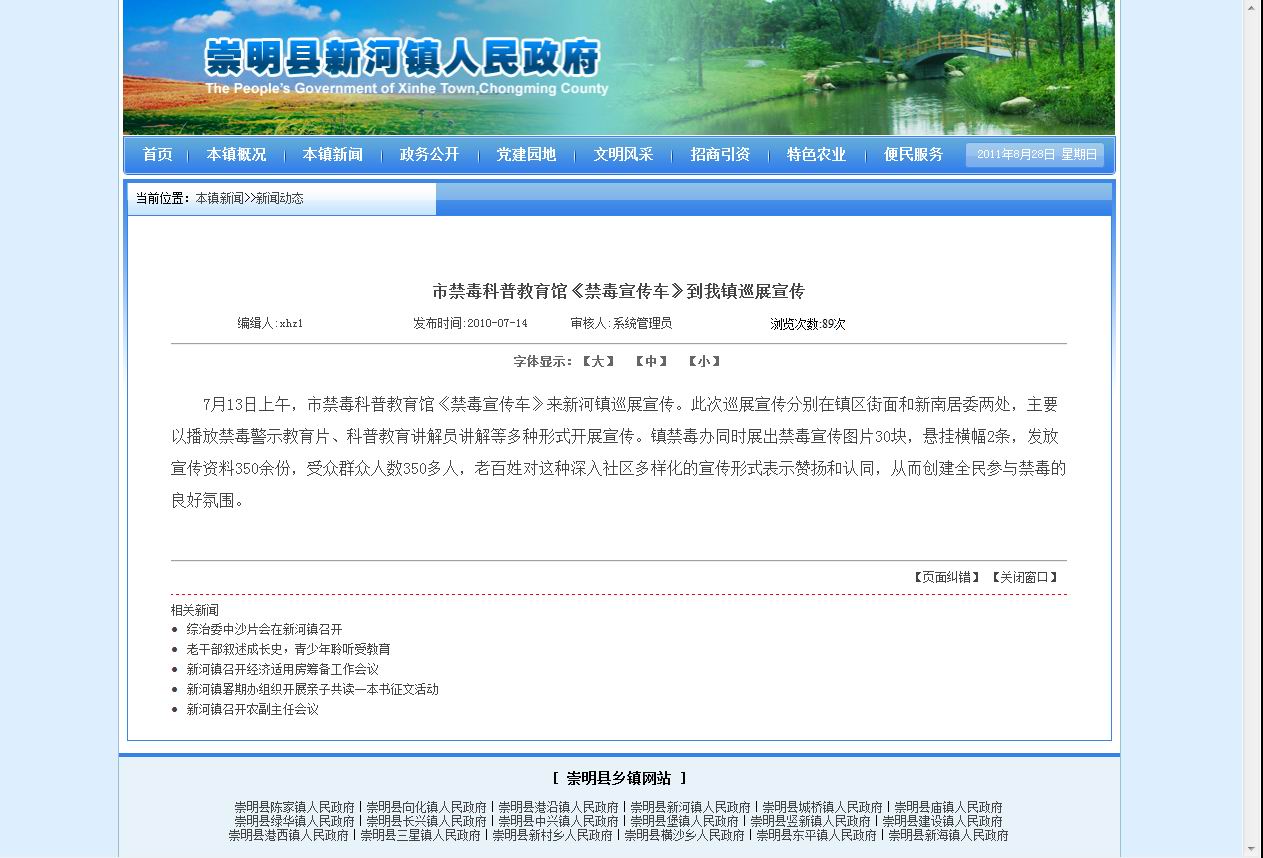Select the 党建园地 nav item
The width and height of the screenshot is (1263, 858).
[526, 155]
